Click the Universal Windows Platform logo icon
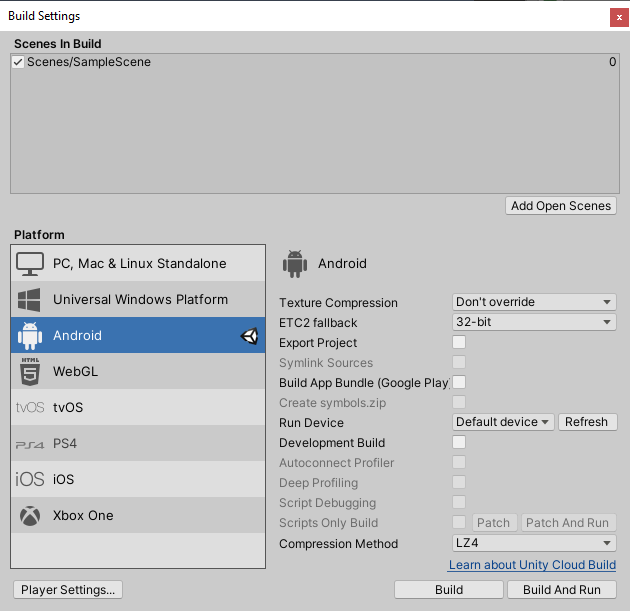630x611 pixels. tap(29, 300)
